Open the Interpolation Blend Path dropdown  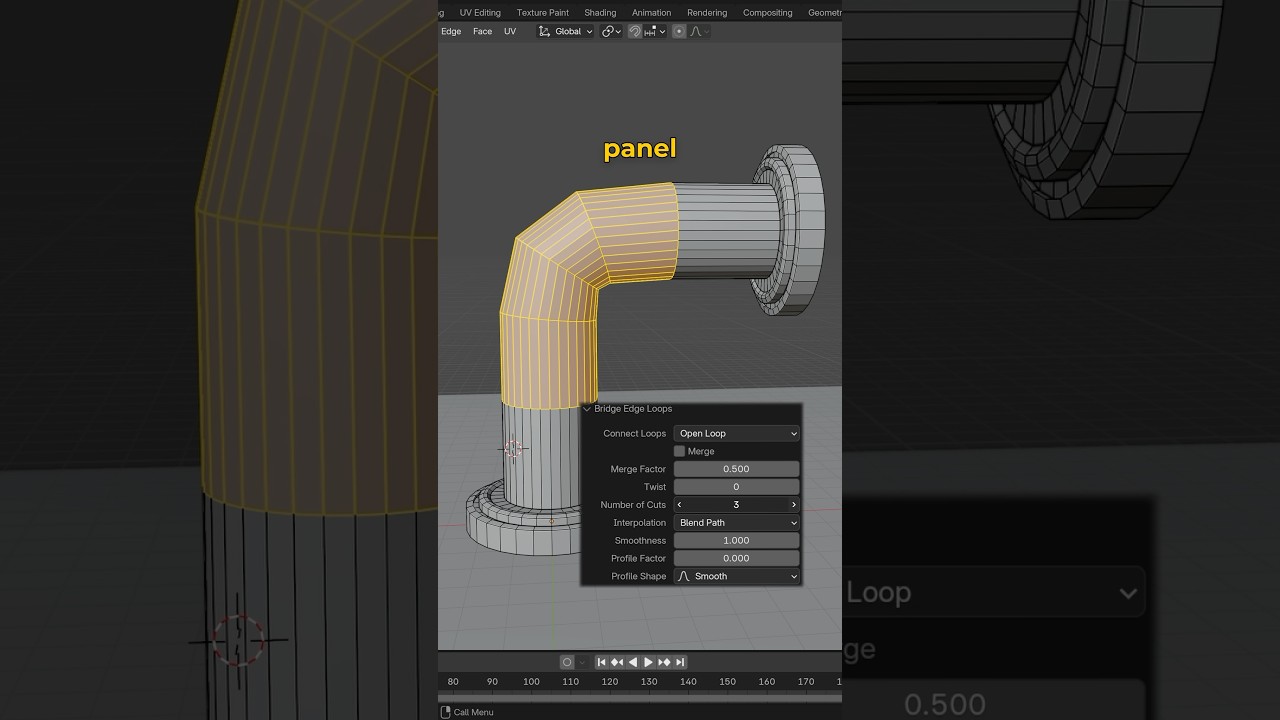click(x=737, y=523)
